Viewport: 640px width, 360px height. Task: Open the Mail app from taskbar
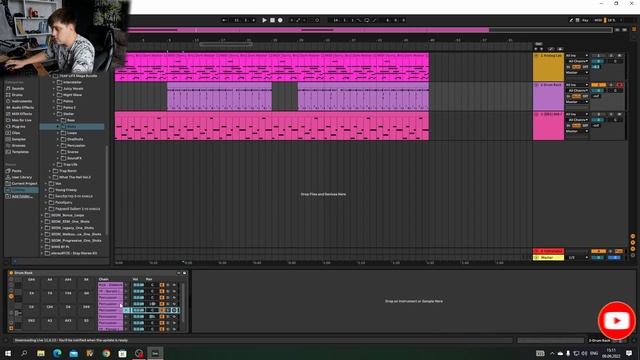point(73,353)
